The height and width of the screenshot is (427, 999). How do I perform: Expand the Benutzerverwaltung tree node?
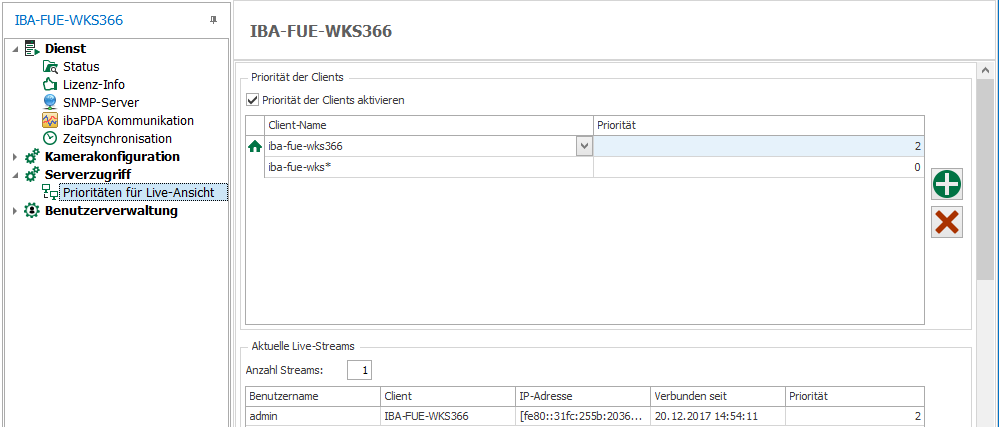(15, 211)
